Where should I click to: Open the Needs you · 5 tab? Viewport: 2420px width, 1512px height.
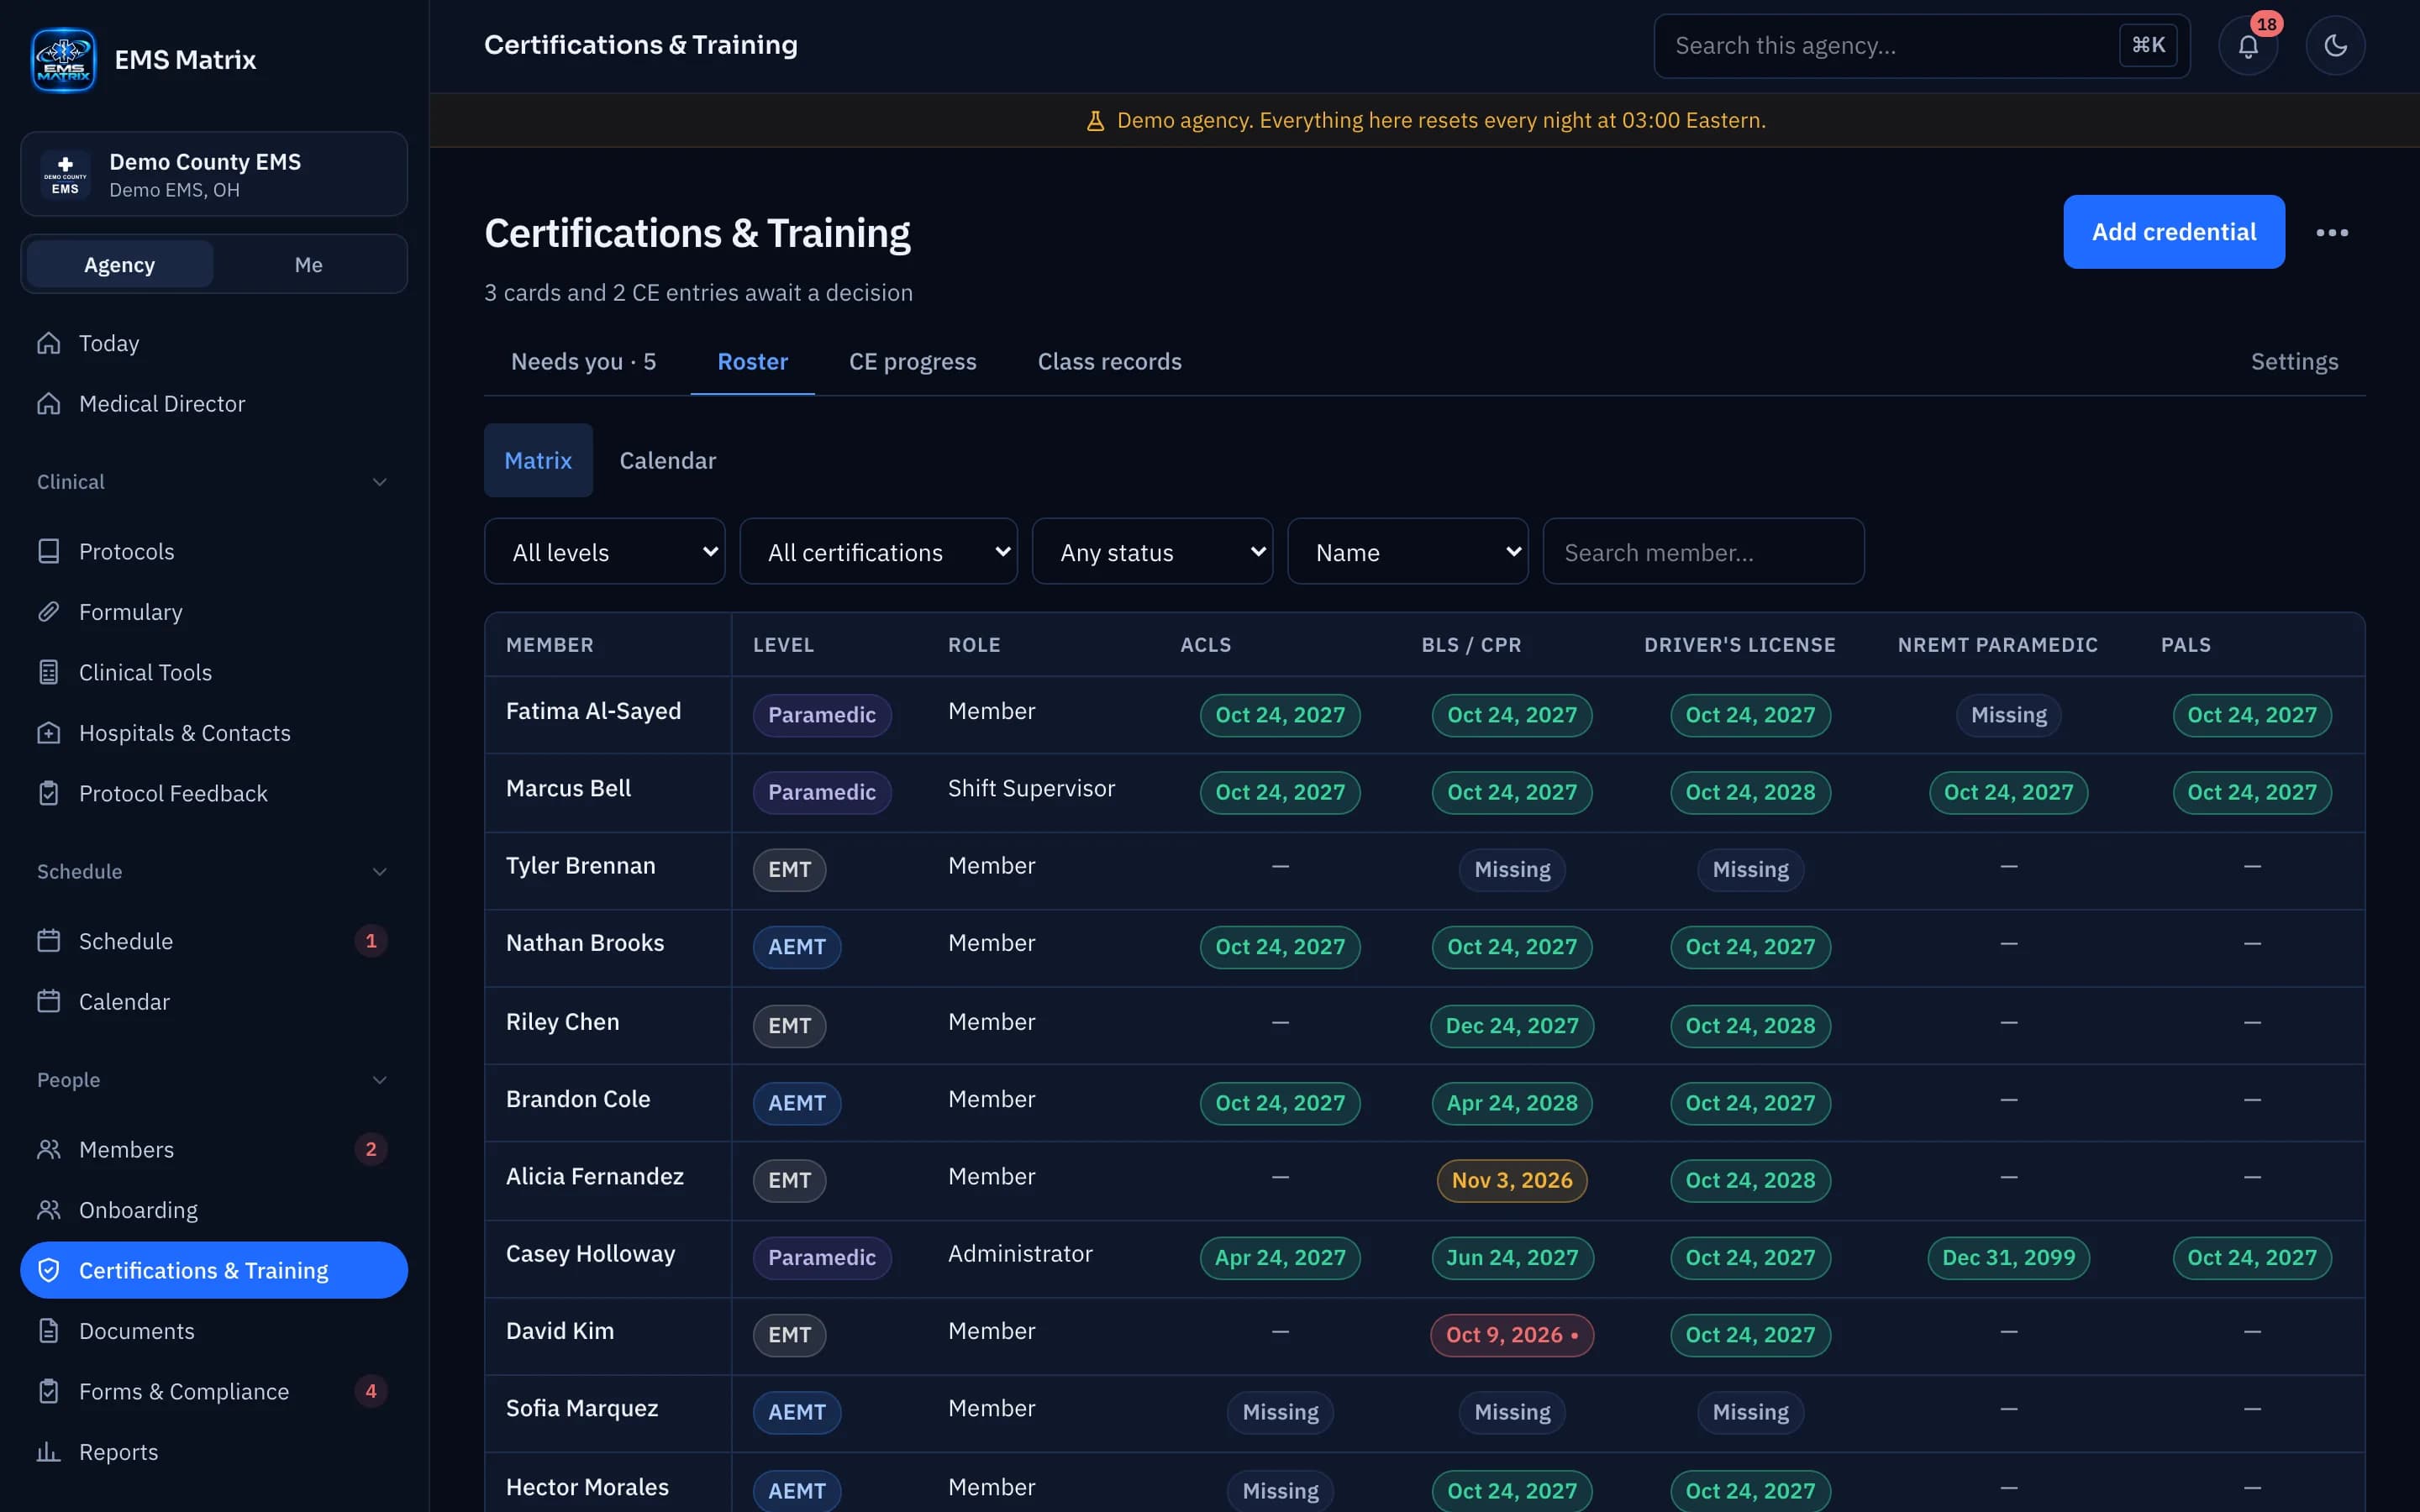click(583, 362)
